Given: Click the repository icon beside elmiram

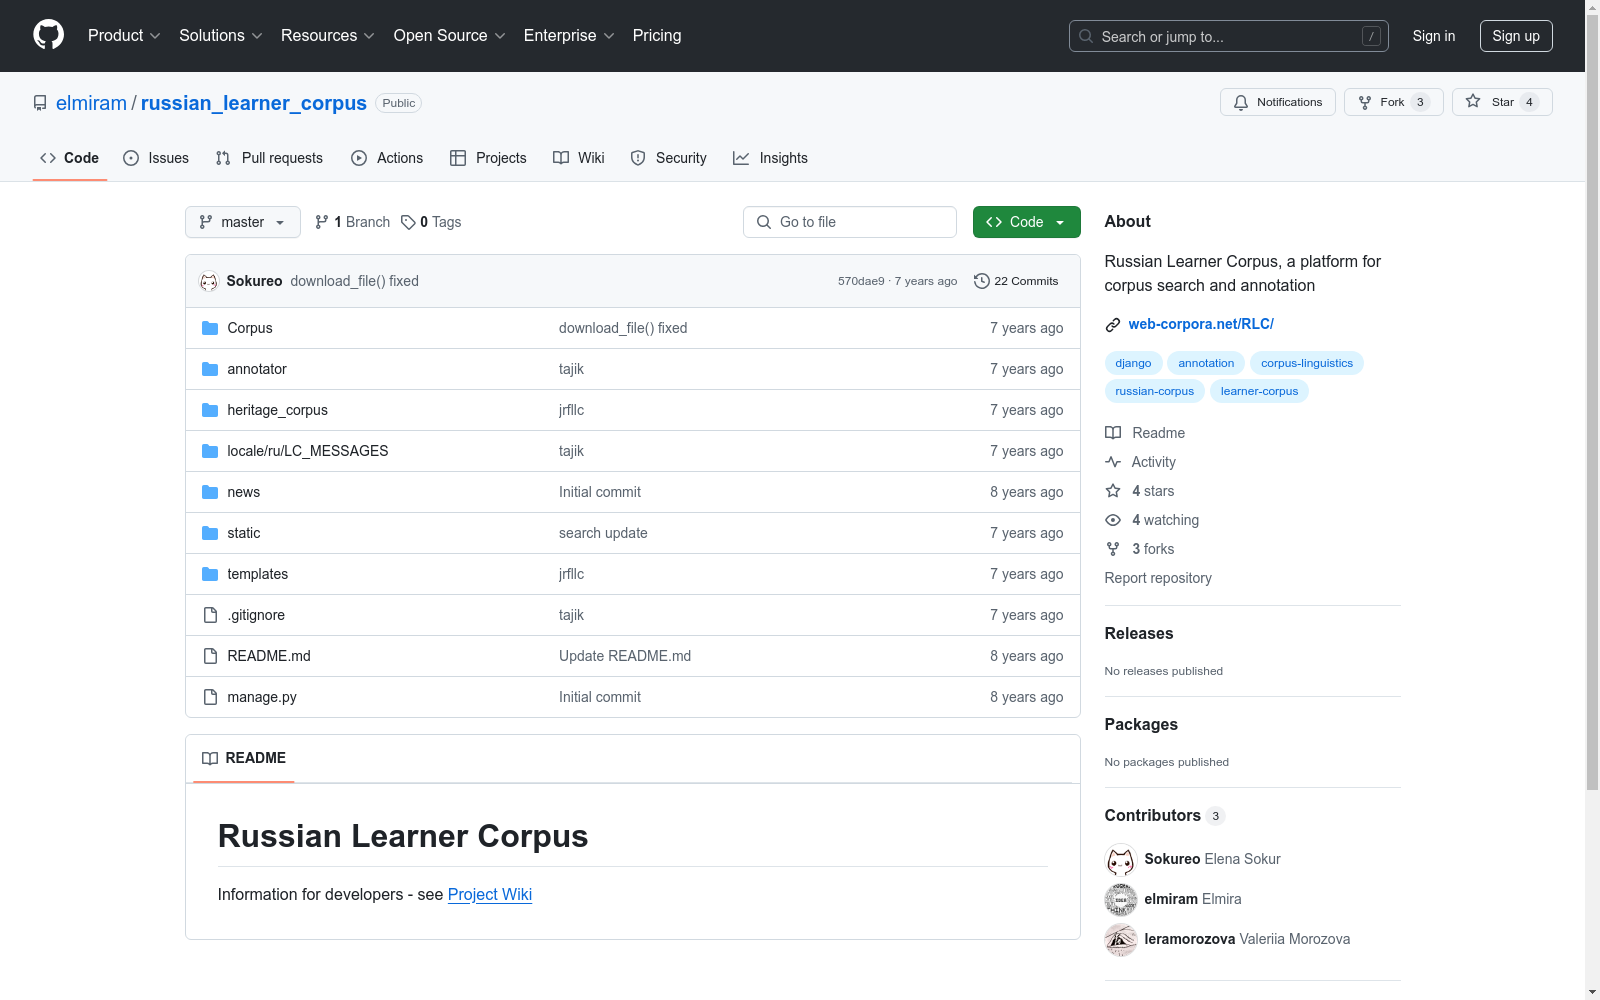Looking at the screenshot, I should pos(40,103).
